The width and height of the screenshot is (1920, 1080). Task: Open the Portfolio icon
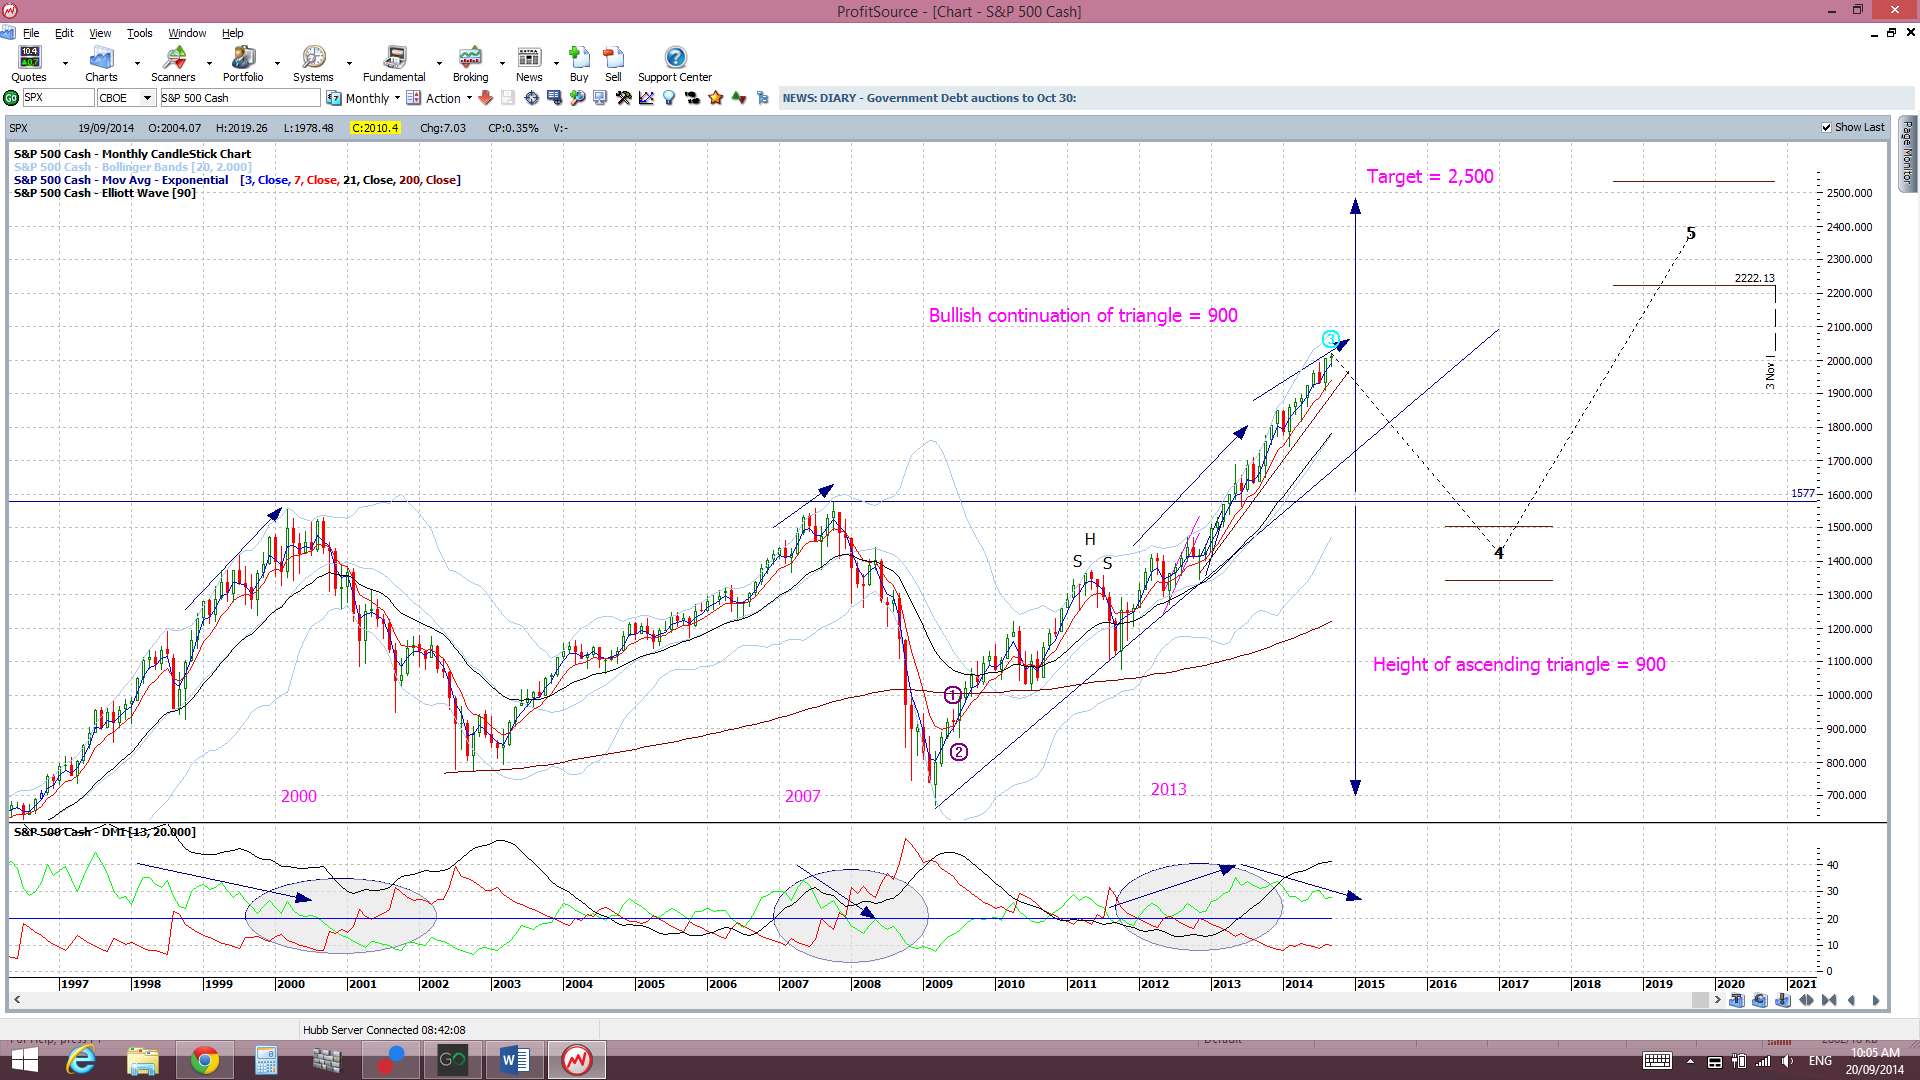pos(243,64)
